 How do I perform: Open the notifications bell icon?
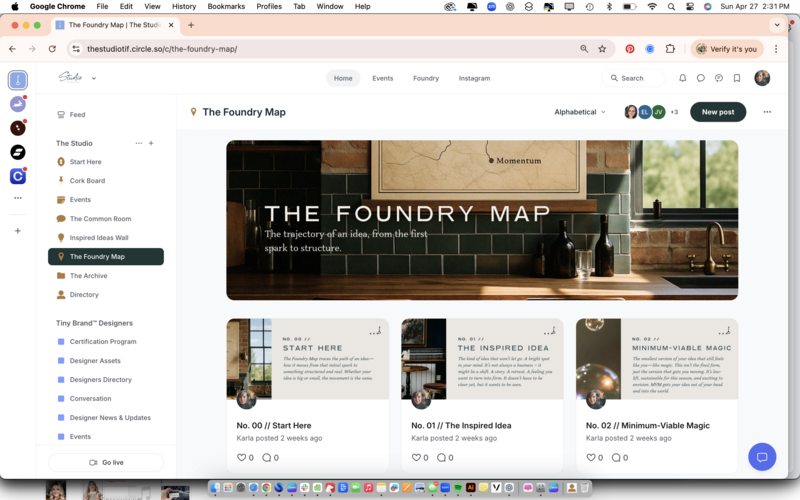[682, 78]
